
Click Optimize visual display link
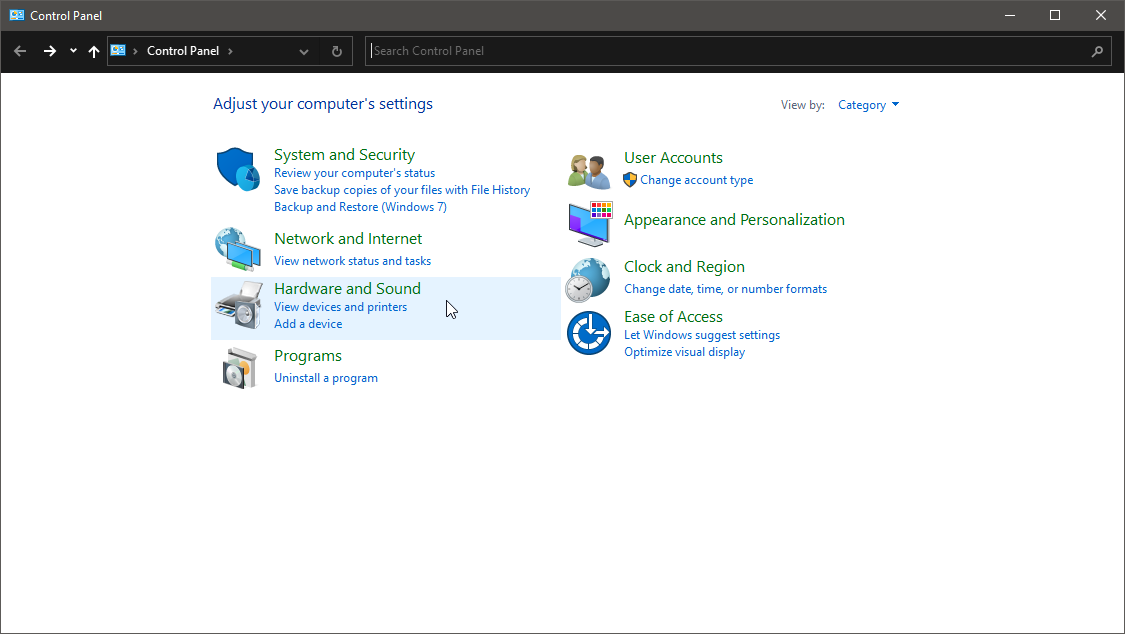[x=684, y=352]
